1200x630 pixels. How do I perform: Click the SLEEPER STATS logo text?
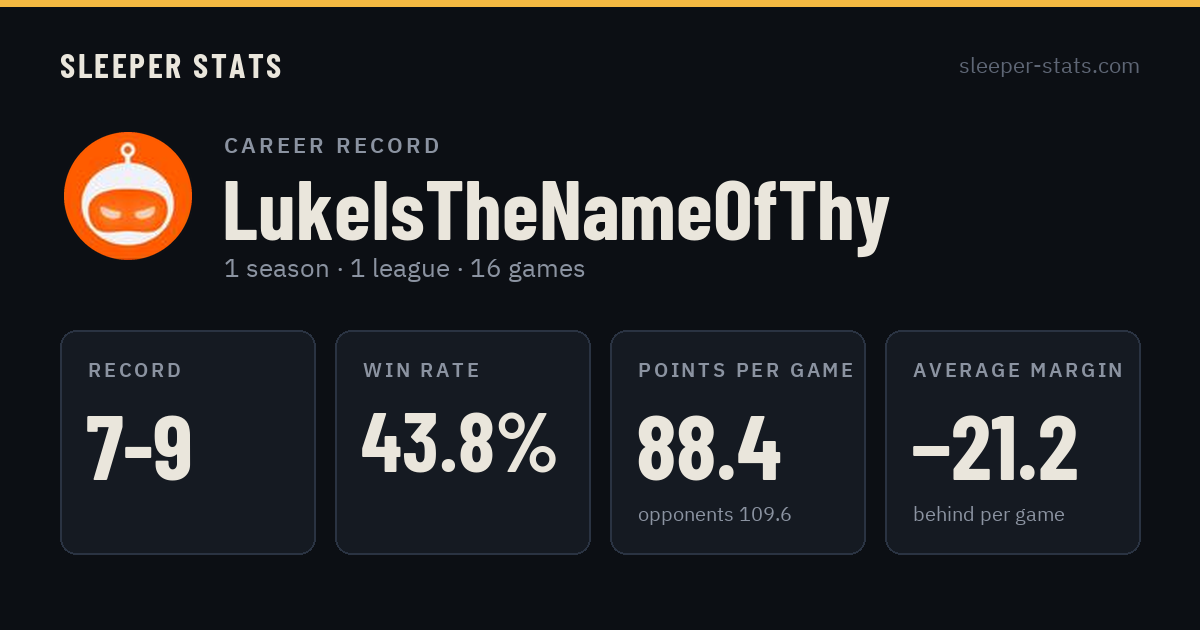click(171, 67)
